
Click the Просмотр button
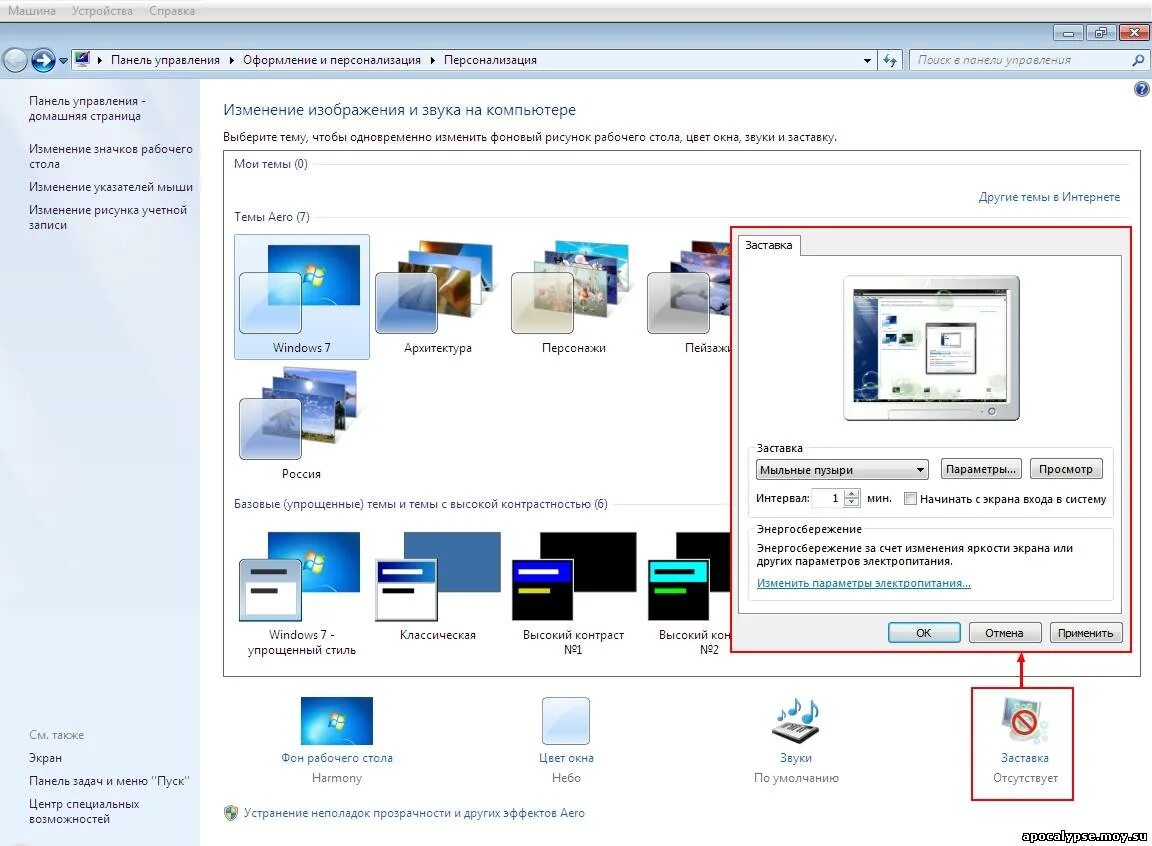click(x=1065, y=469)
